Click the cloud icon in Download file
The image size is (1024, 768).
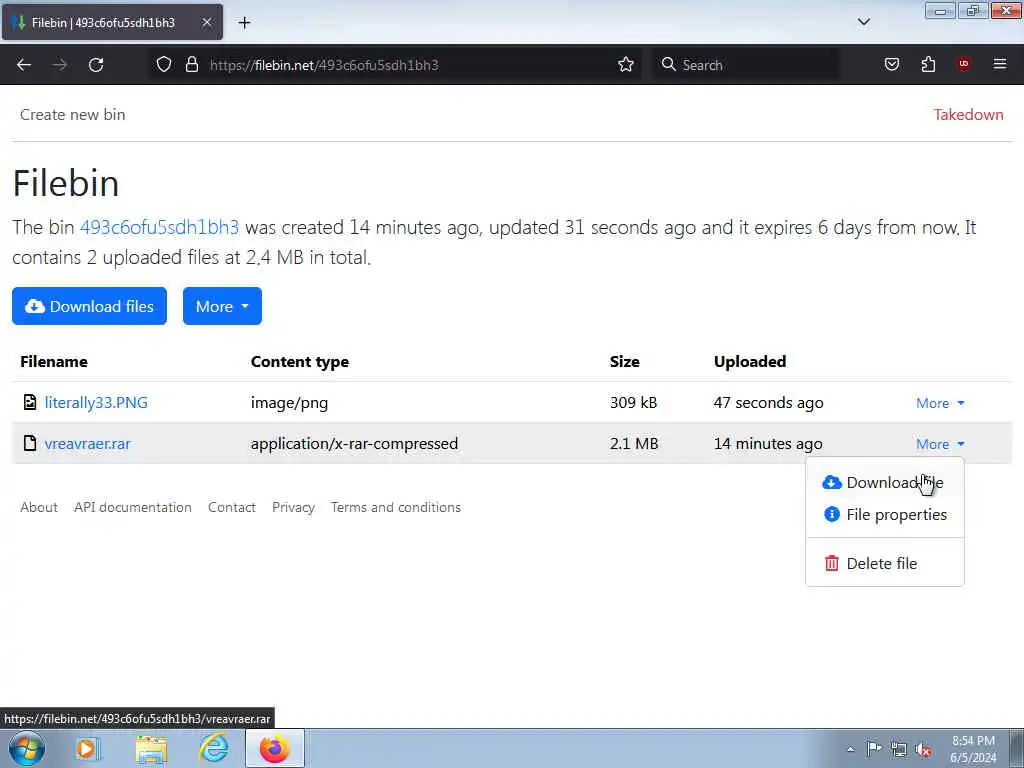[831, 483]
